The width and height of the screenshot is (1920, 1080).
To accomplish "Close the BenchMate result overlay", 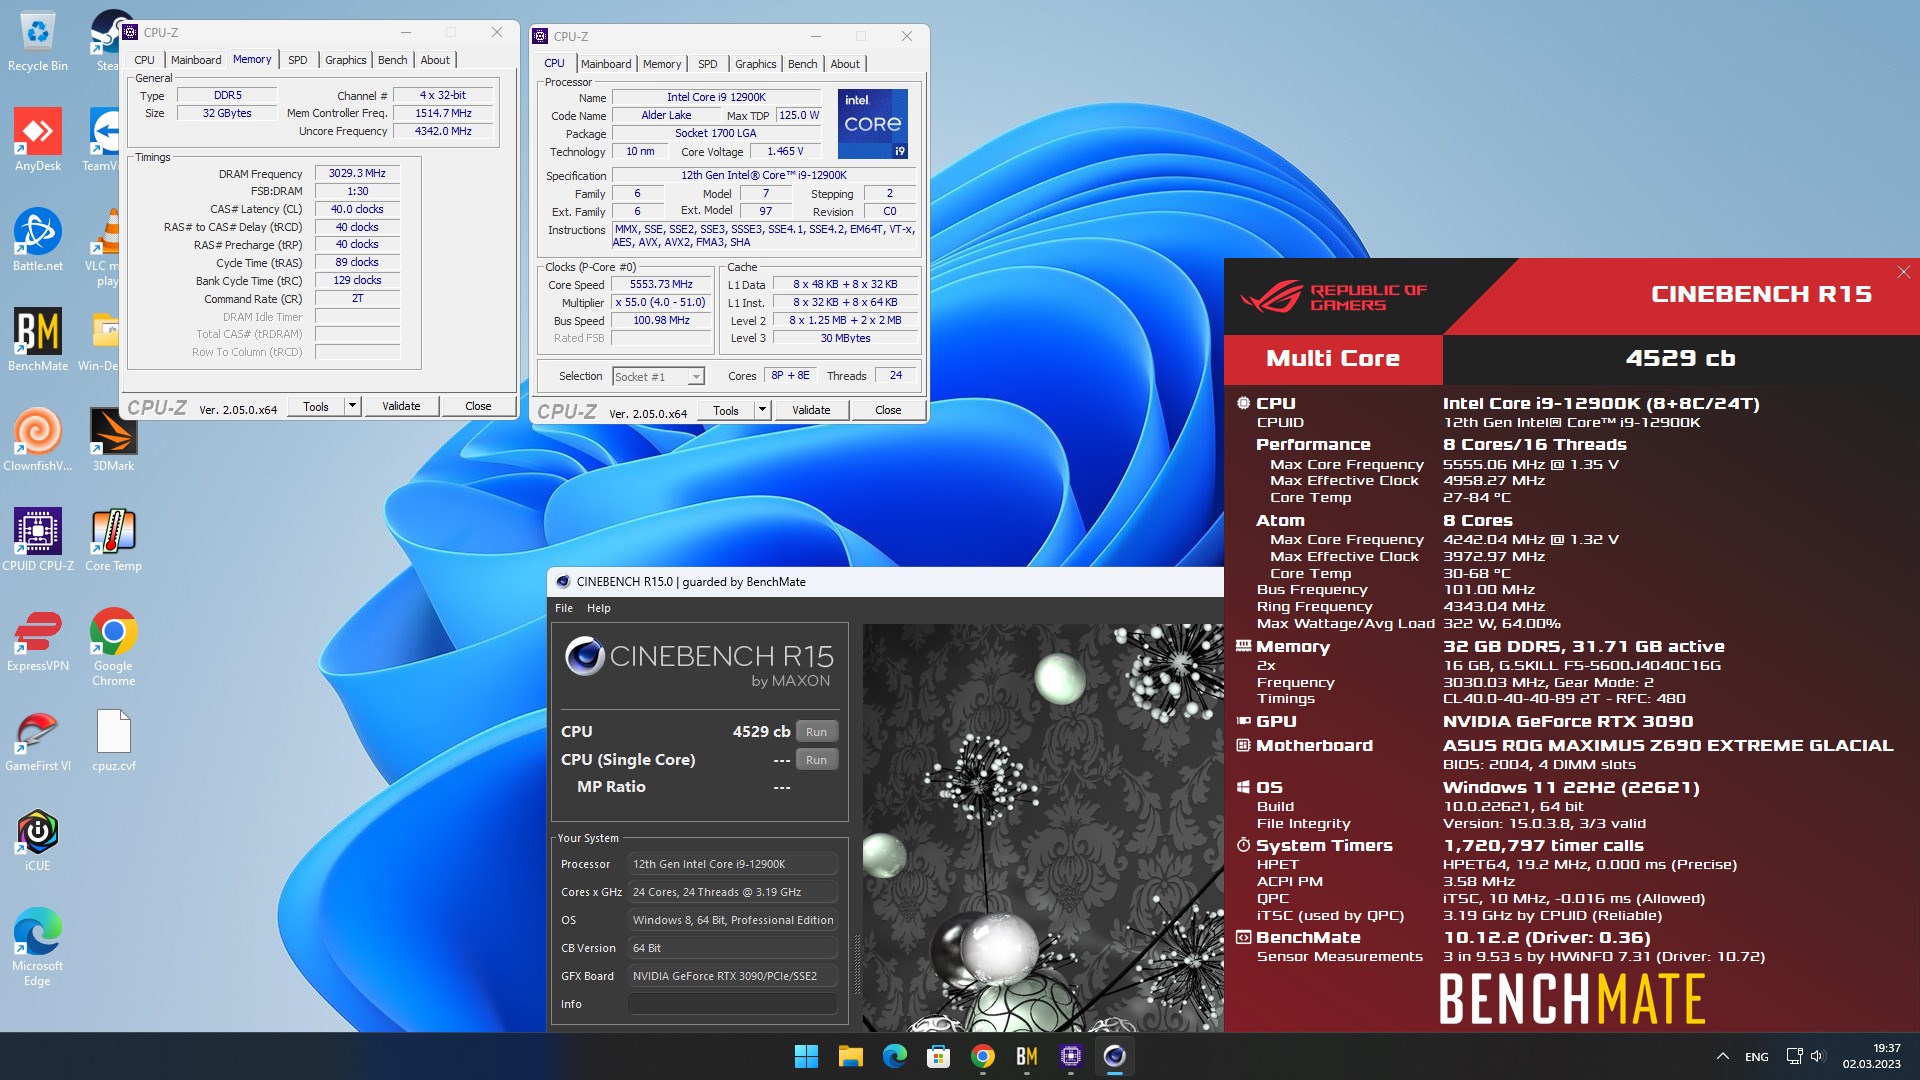I will (x=1904, y=272).
